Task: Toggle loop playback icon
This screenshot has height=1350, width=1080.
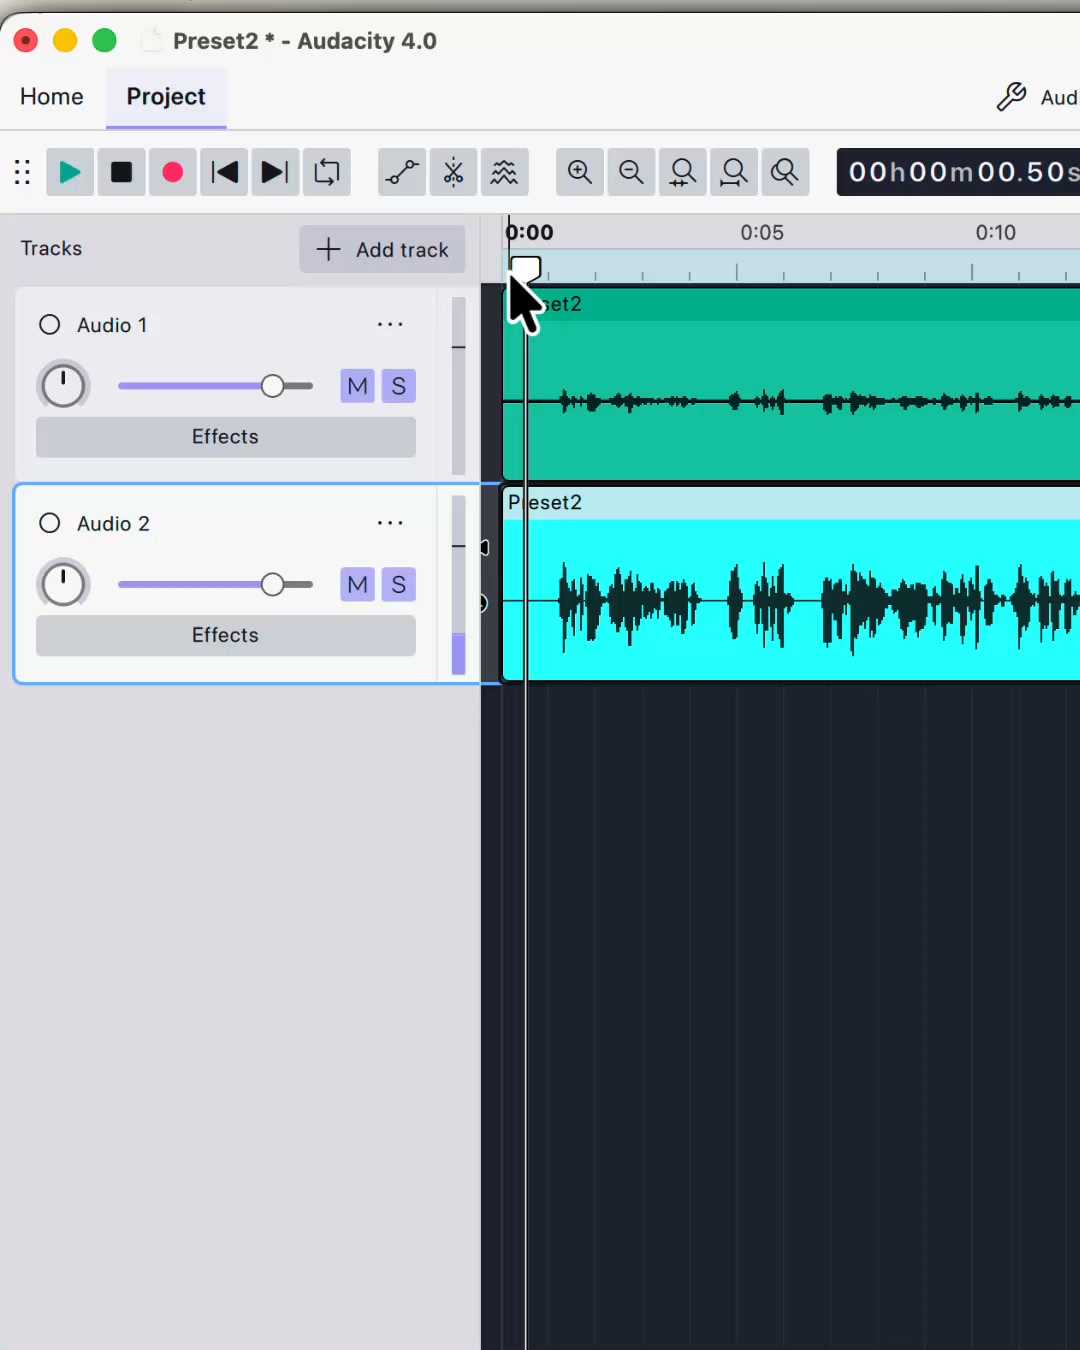Action: (327, 172)
